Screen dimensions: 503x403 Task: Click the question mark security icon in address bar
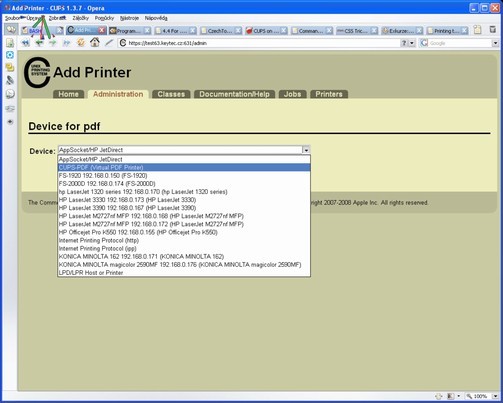[404, 43]
